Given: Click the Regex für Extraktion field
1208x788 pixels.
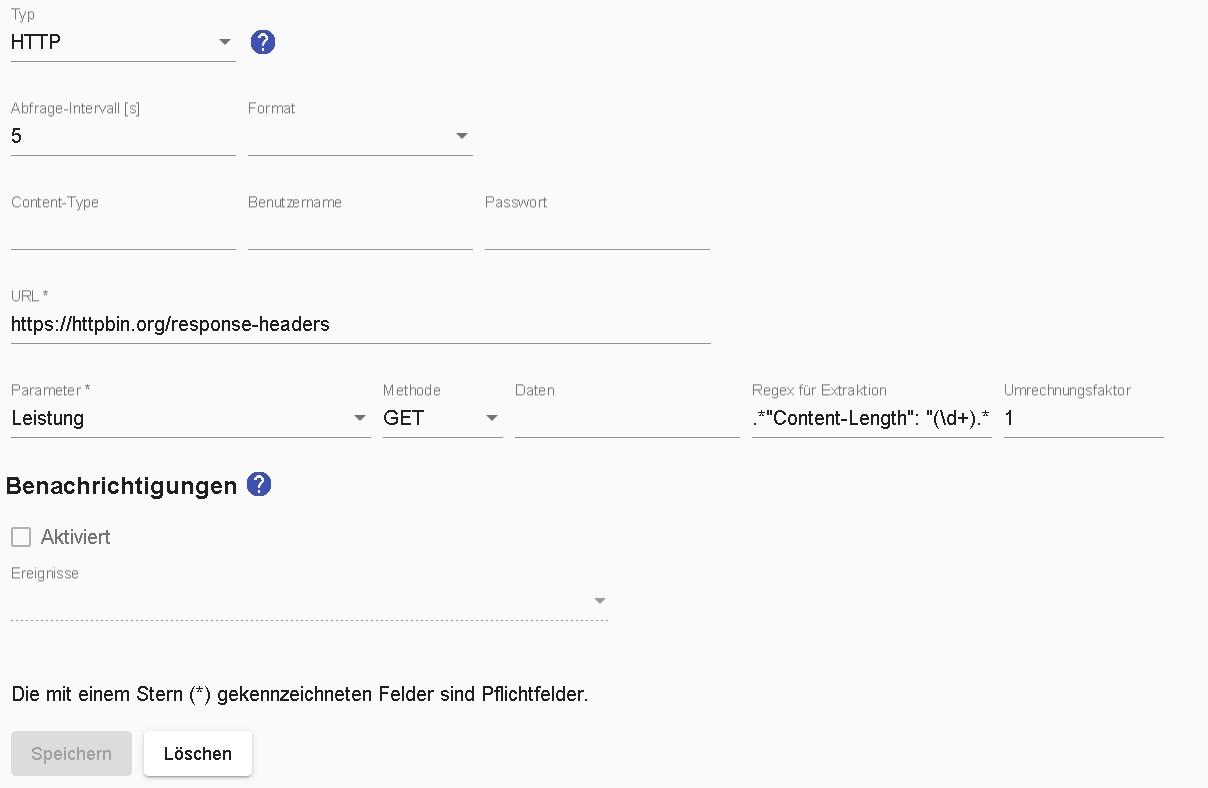Looking at the screenshot, I should (x=871, y=419).
